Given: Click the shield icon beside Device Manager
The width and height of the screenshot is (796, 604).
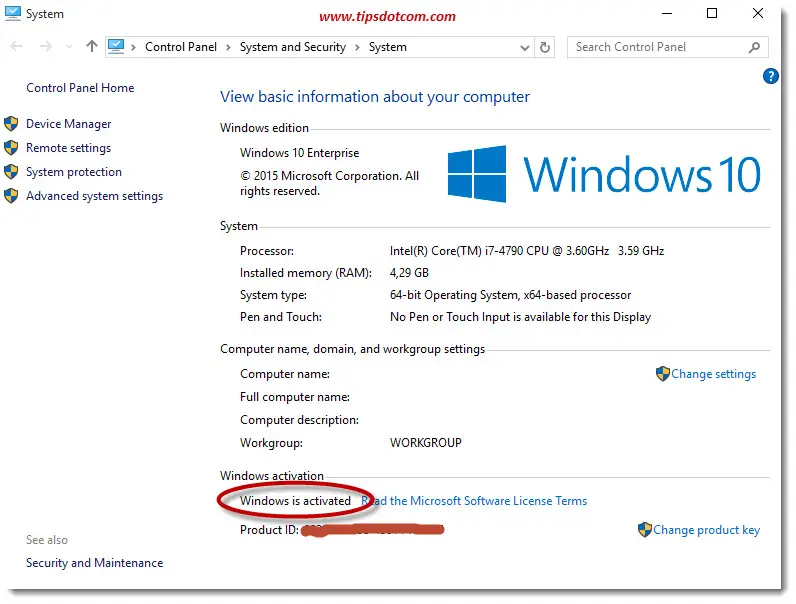Looking at the screenshot, I should point(11,124).
